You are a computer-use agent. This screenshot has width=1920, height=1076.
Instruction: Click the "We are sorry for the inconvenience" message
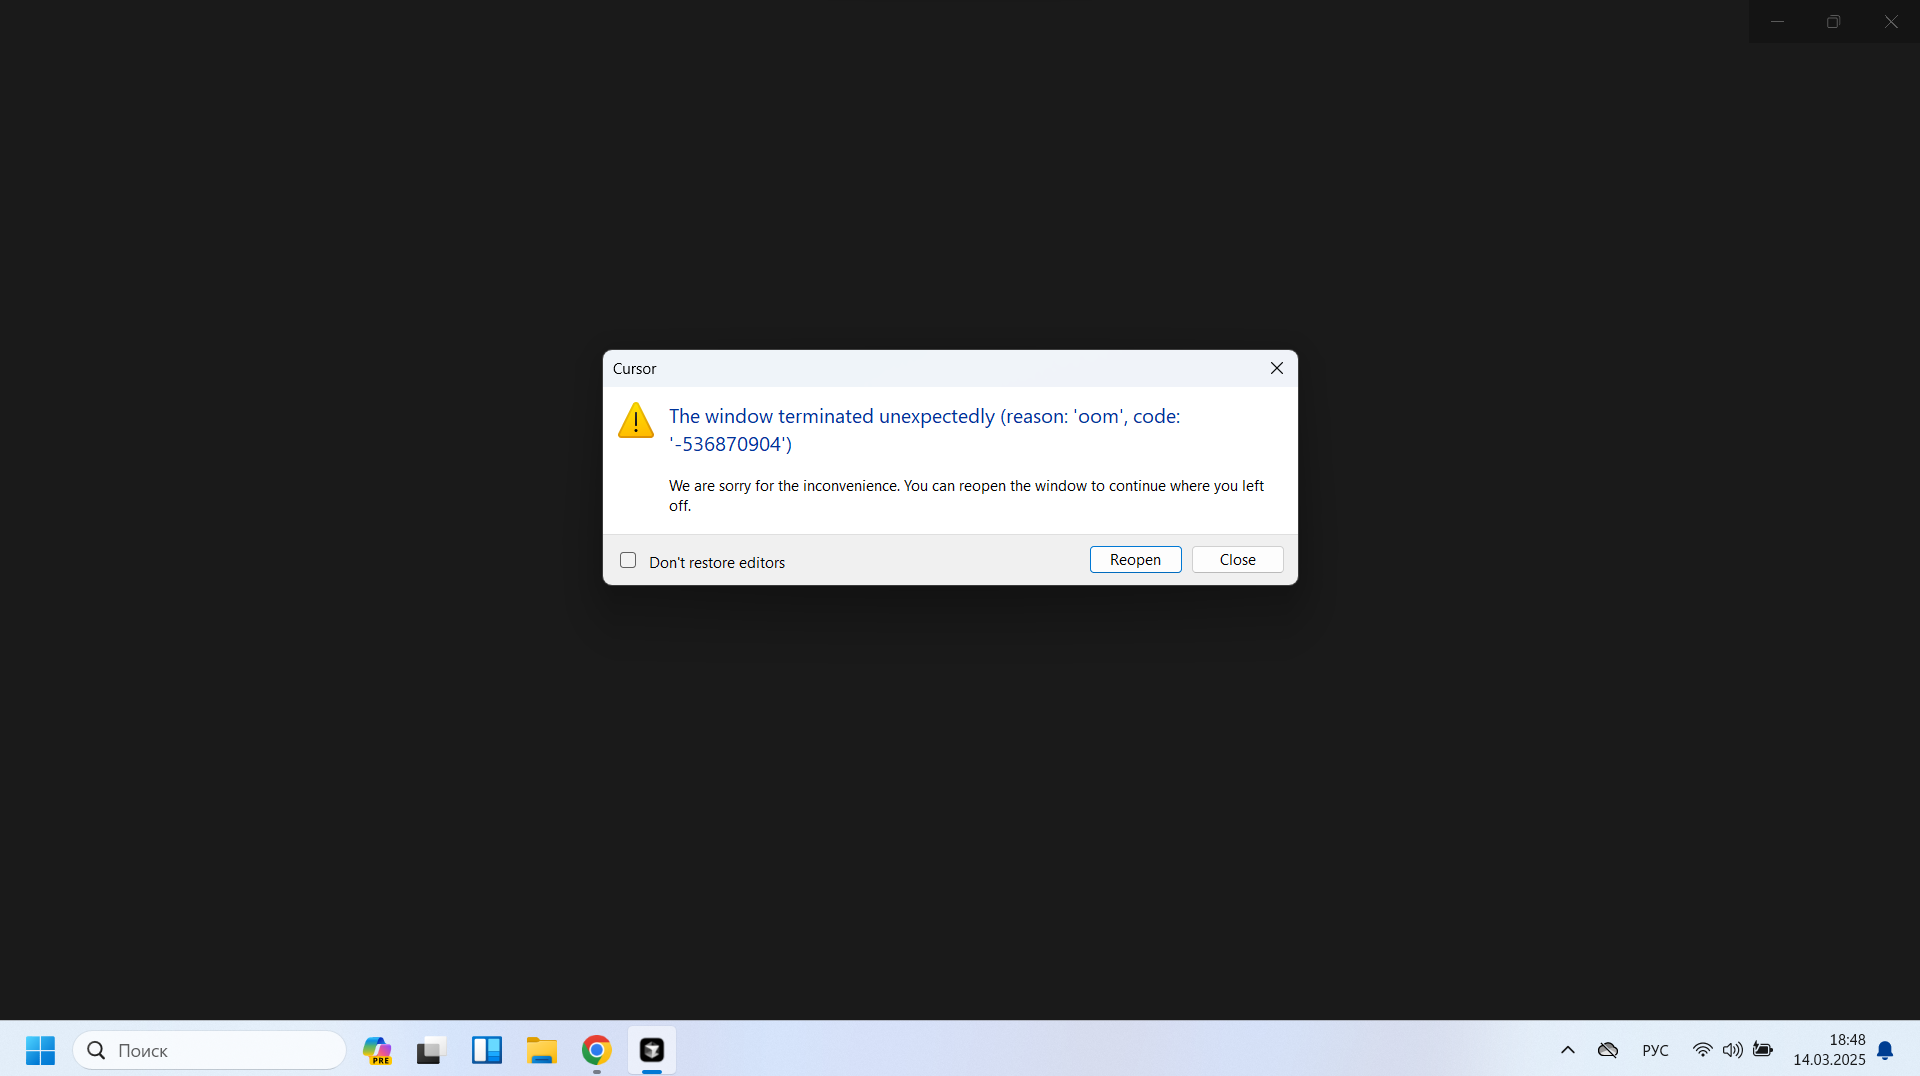point(966,496)
